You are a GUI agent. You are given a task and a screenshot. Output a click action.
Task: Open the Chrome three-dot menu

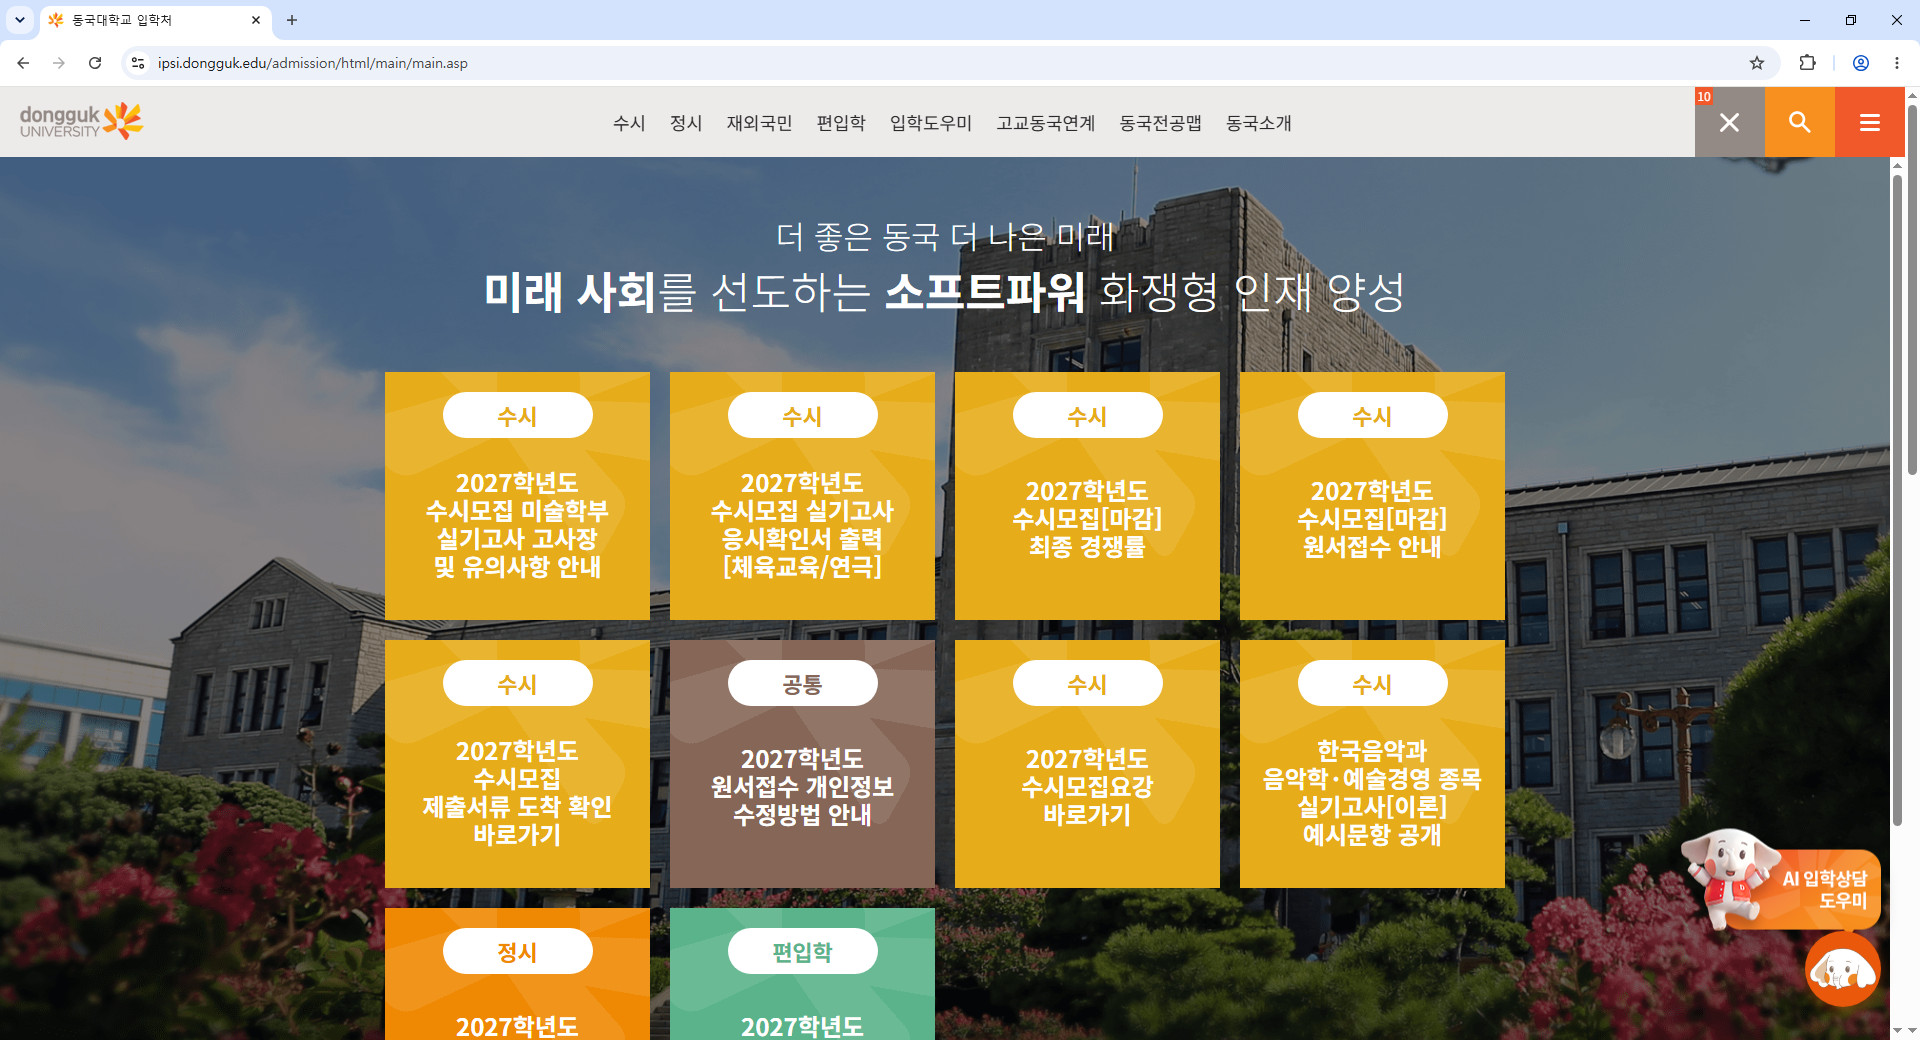click(x=1897, y=63)
